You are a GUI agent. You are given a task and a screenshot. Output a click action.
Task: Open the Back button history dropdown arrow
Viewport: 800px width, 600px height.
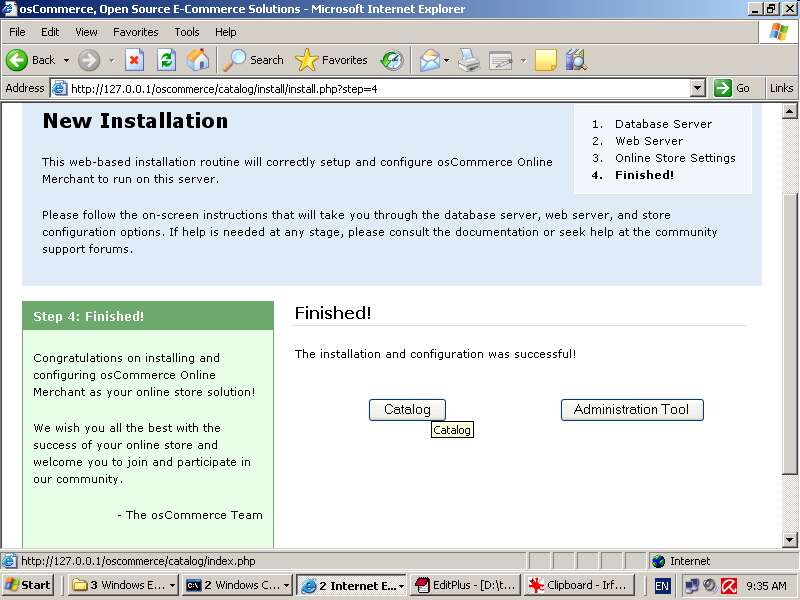(66, 60)
